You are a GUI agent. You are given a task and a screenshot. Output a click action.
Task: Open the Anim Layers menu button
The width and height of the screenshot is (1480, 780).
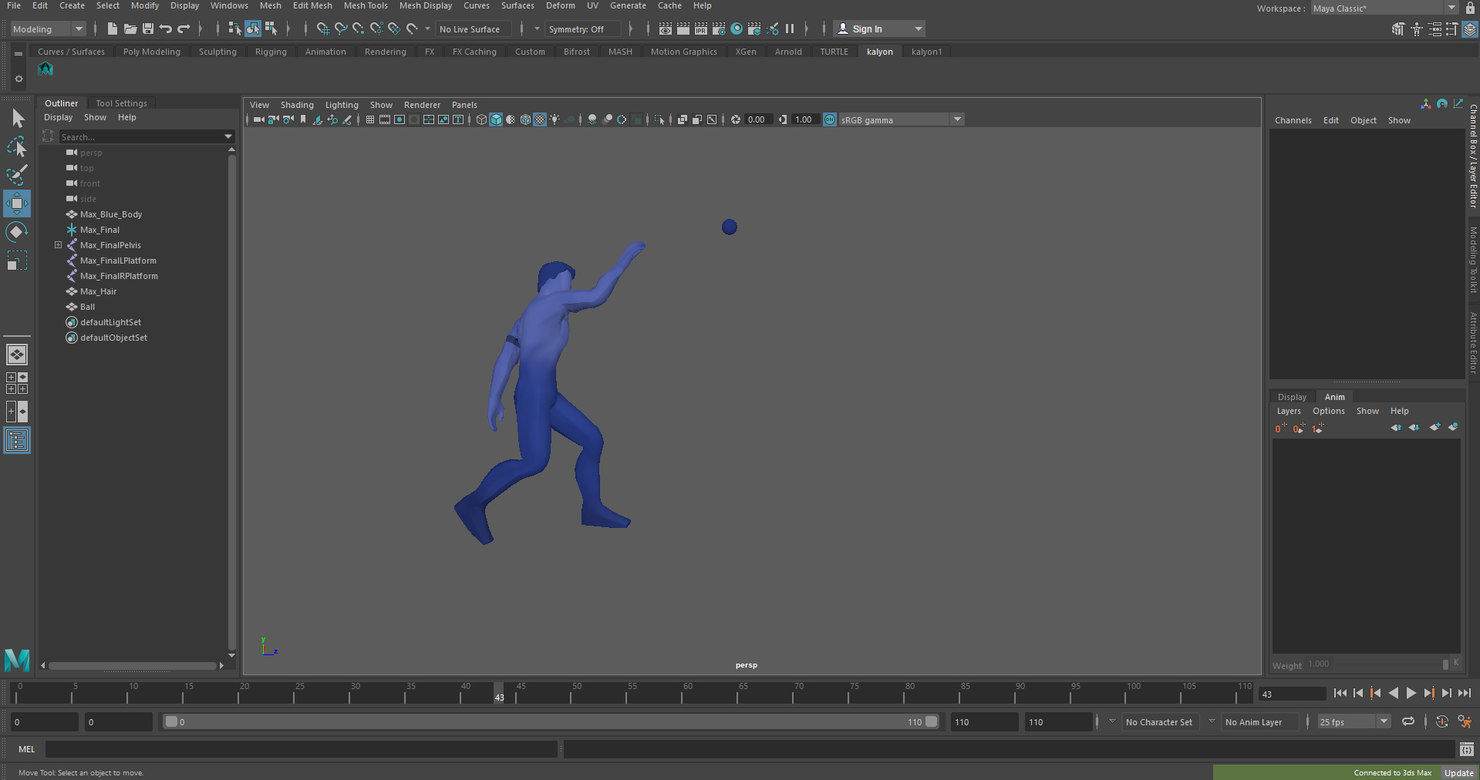1288,411
